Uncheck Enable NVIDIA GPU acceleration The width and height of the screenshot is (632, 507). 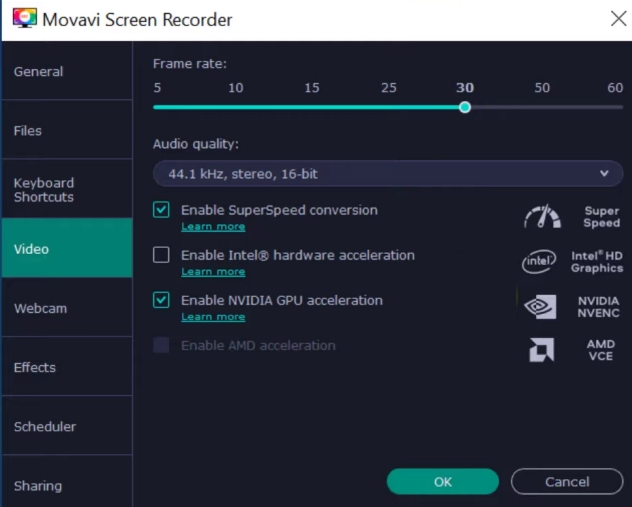tap(161, 300)
